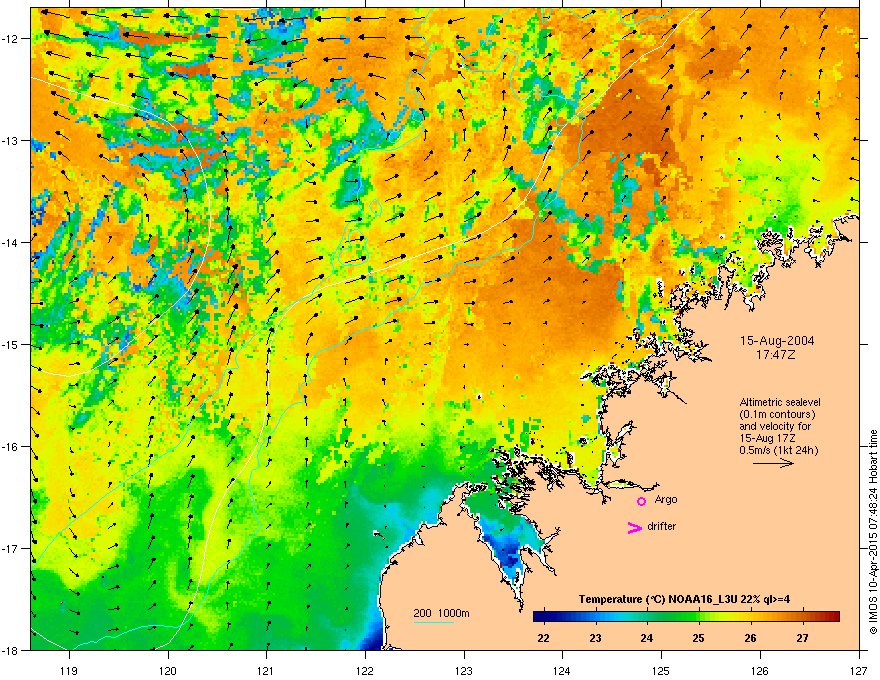Click the Temperature NOAA16_L3U colorbar title
Viewport: 880px width, 680px height.
point(684,599)
